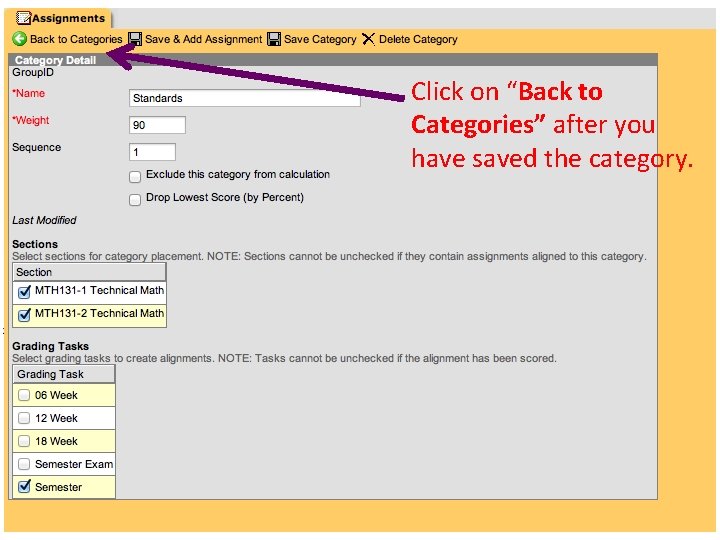This screenshot has height=540, width=720.
Task: Uncheck MTH131-1 Technical Math section
Action: click(24, 292)
